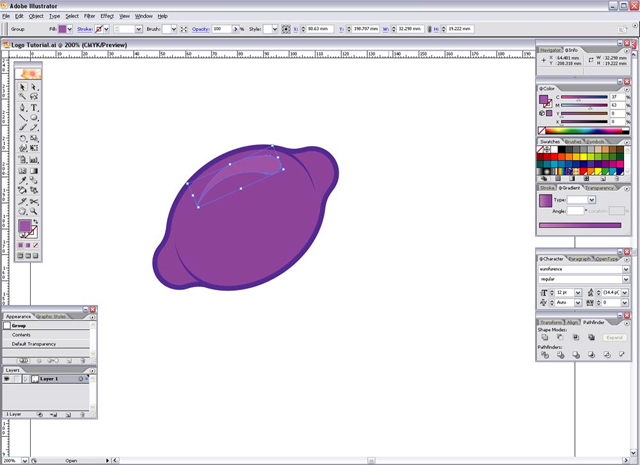Select the Slice tool
The width and height of the screenshot is (640, 465).
(x=22, y=202)
